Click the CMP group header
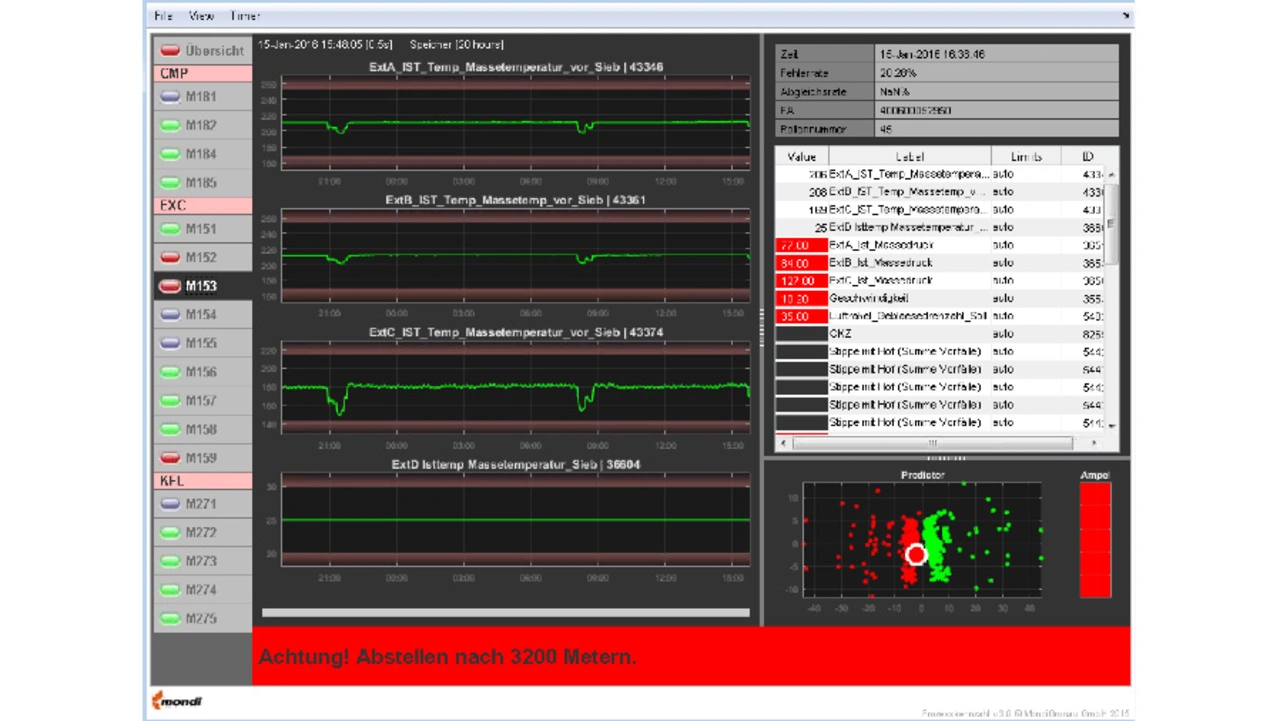 tap(202, 73)
